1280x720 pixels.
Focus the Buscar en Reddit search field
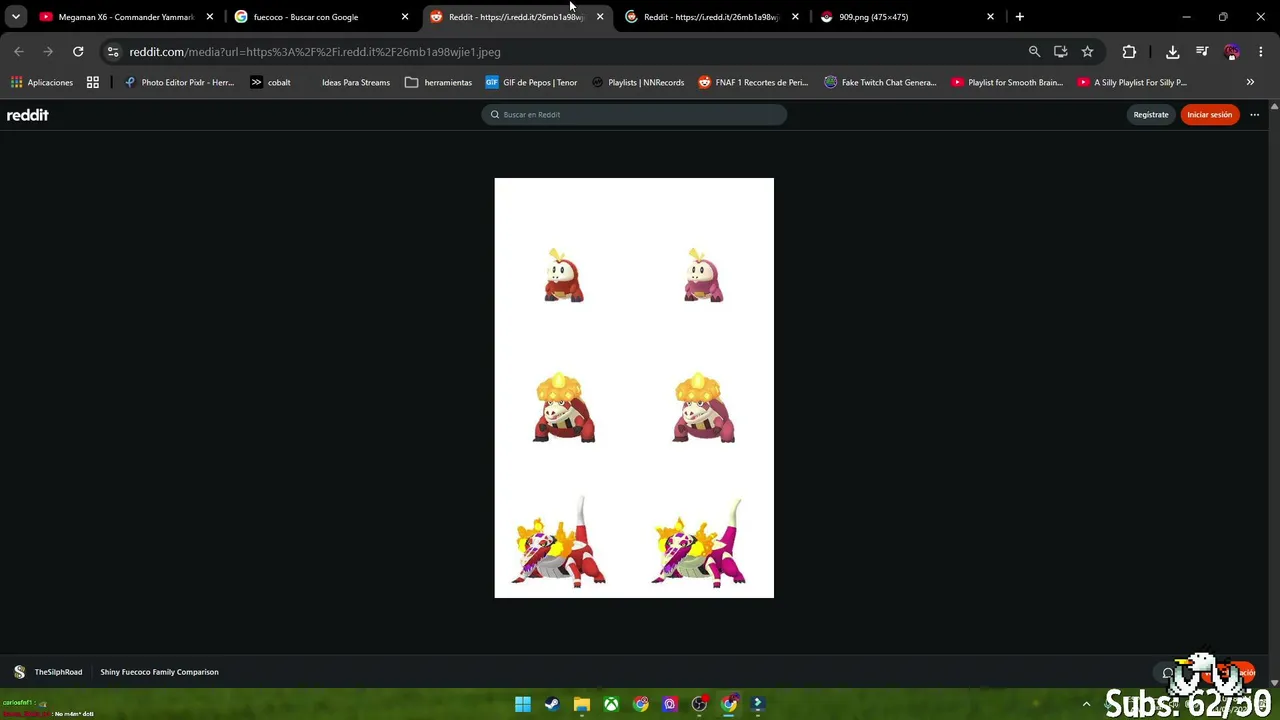pos(634,115)
